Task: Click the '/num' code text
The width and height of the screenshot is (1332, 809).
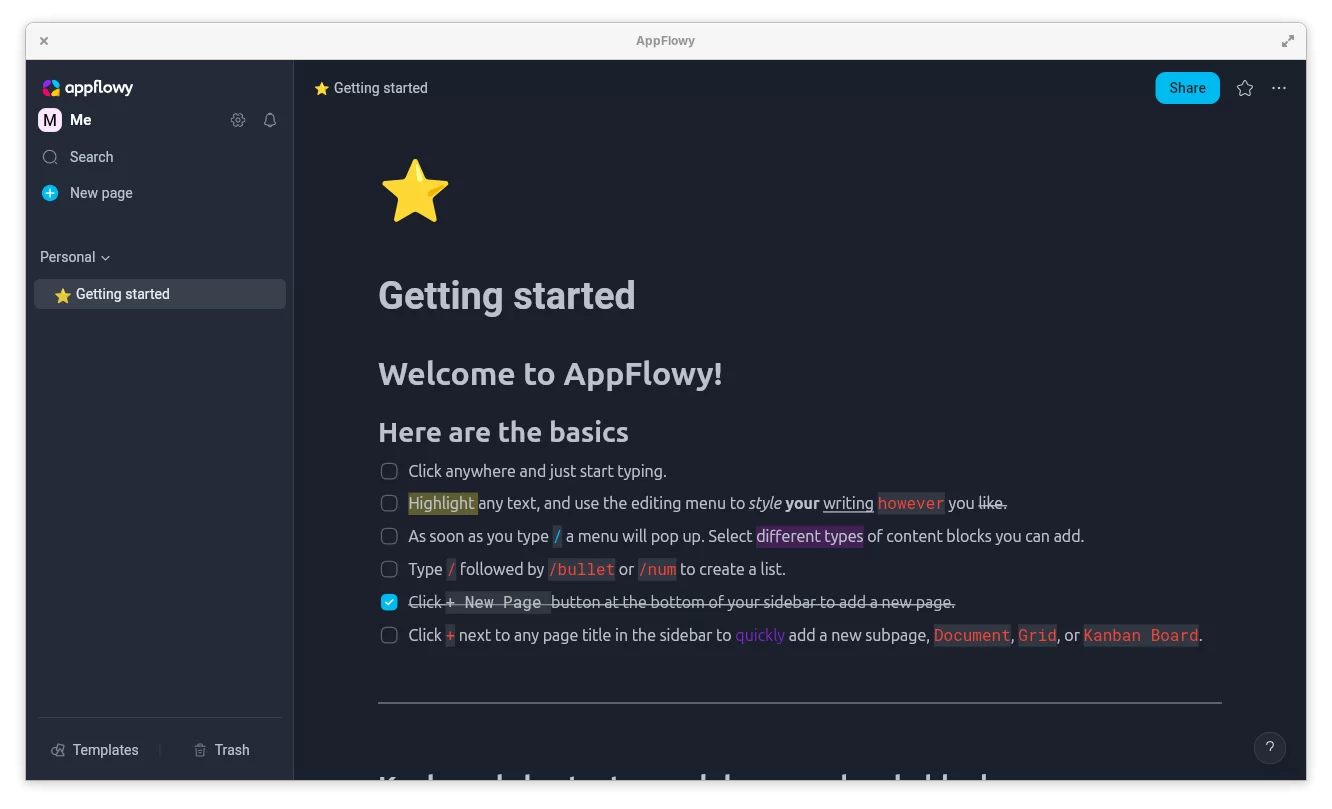Action: coord(657,569)
